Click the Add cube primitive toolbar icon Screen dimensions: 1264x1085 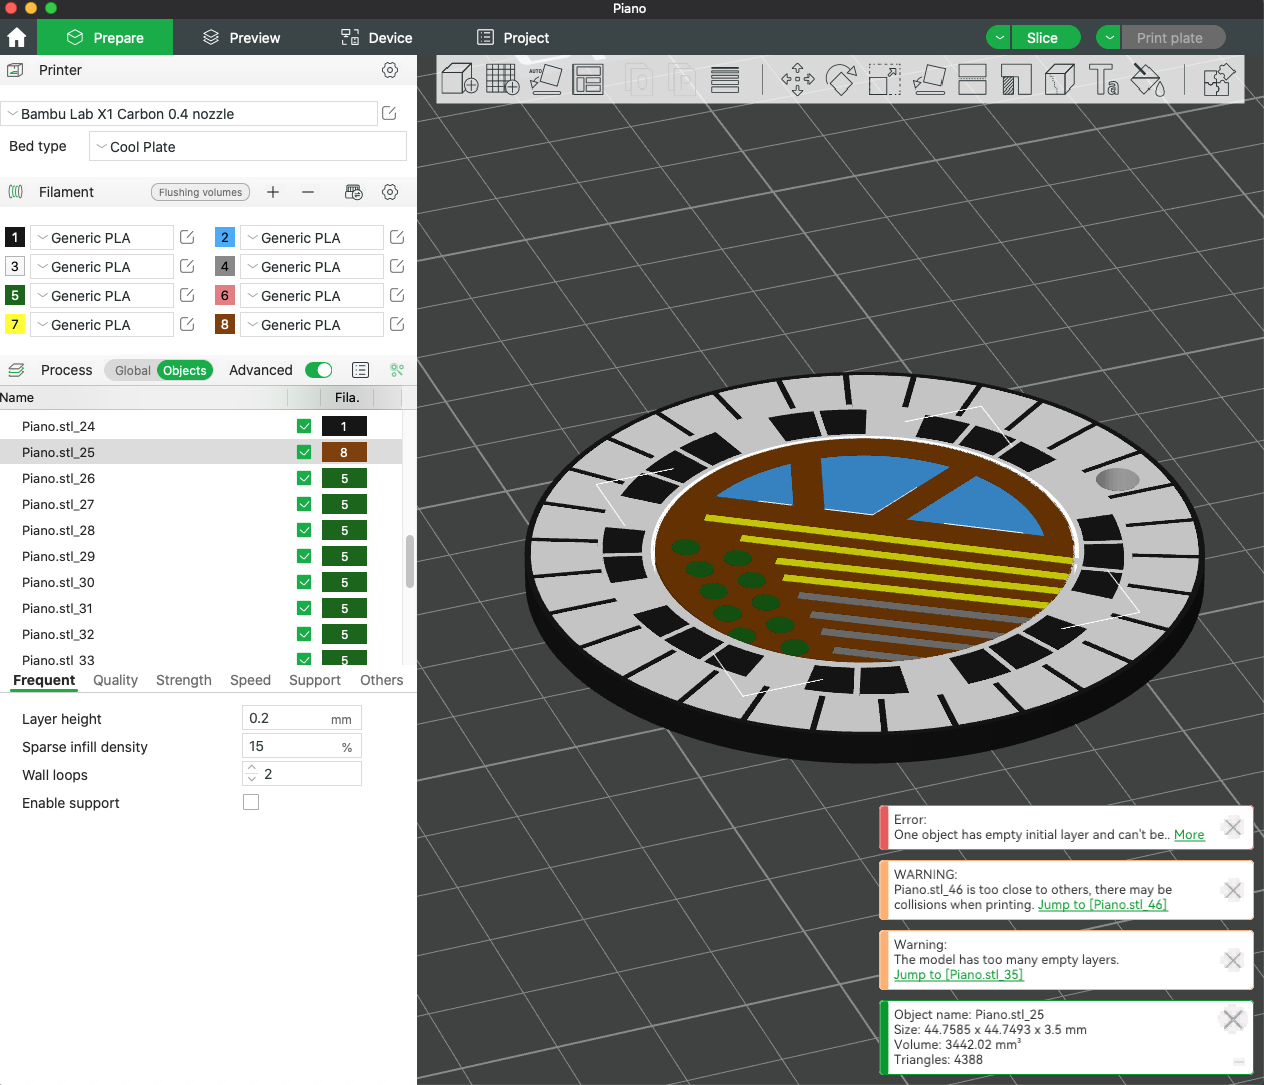[x=459, y=79]
